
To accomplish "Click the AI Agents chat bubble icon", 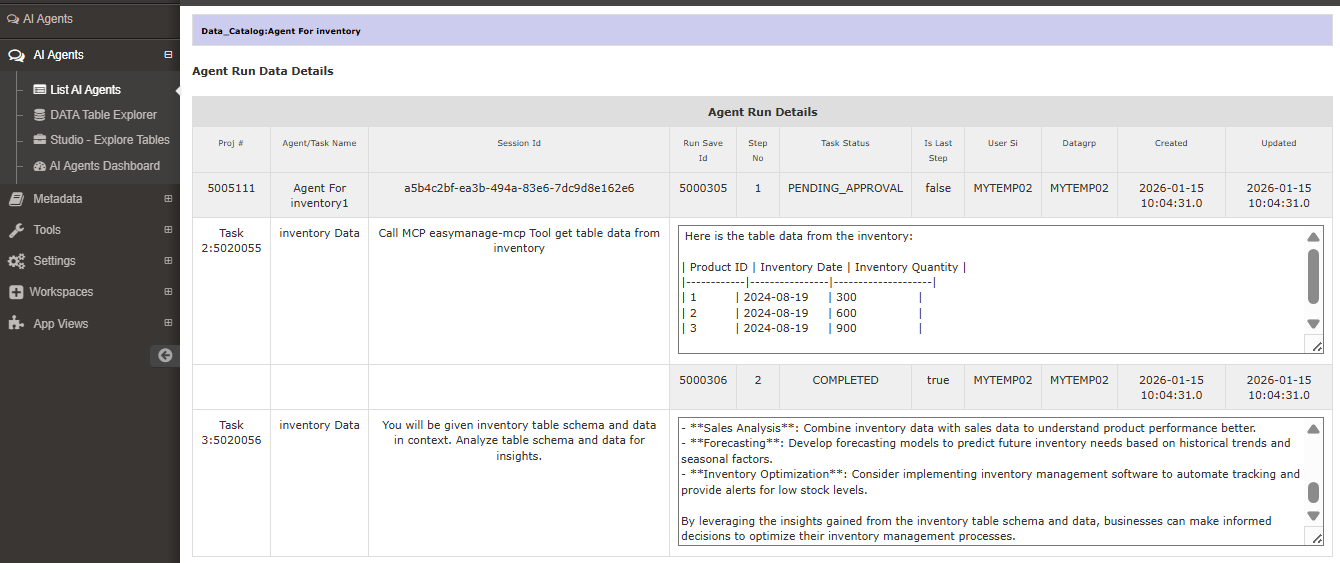I will (x=16, y=55).
